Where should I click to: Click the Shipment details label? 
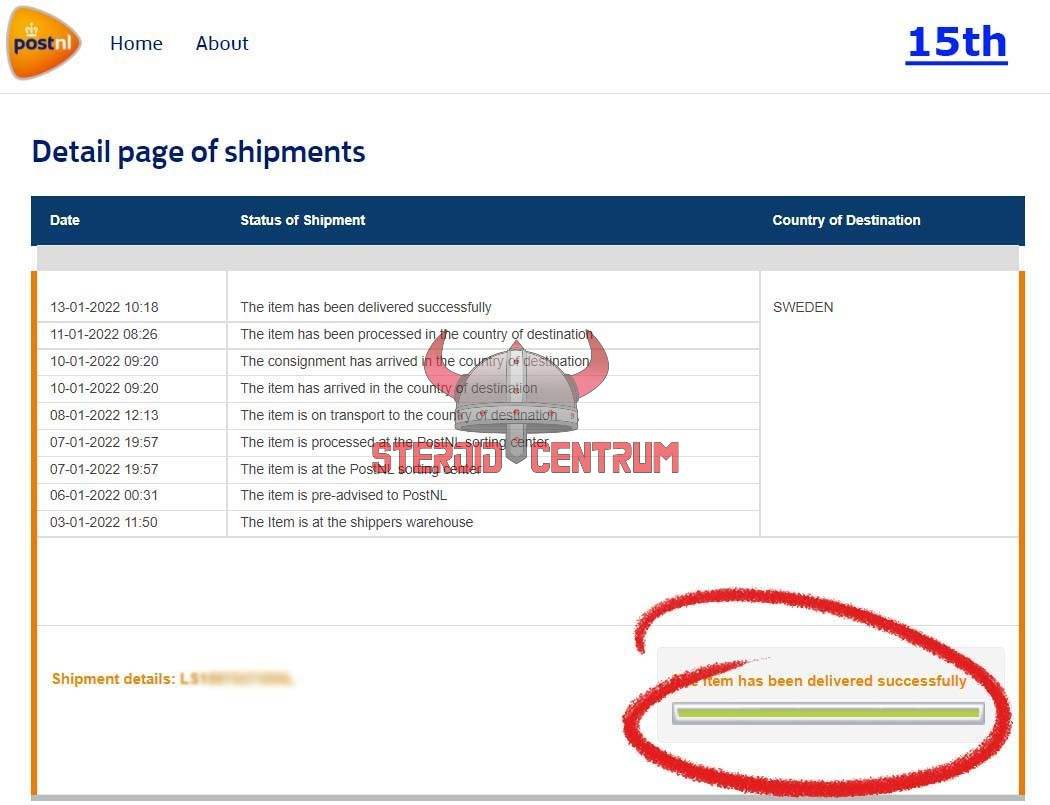(114, 679)
